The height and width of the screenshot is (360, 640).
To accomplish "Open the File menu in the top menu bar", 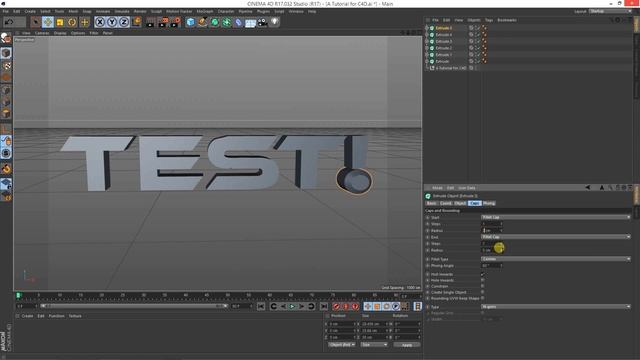I will pos(5,11).
